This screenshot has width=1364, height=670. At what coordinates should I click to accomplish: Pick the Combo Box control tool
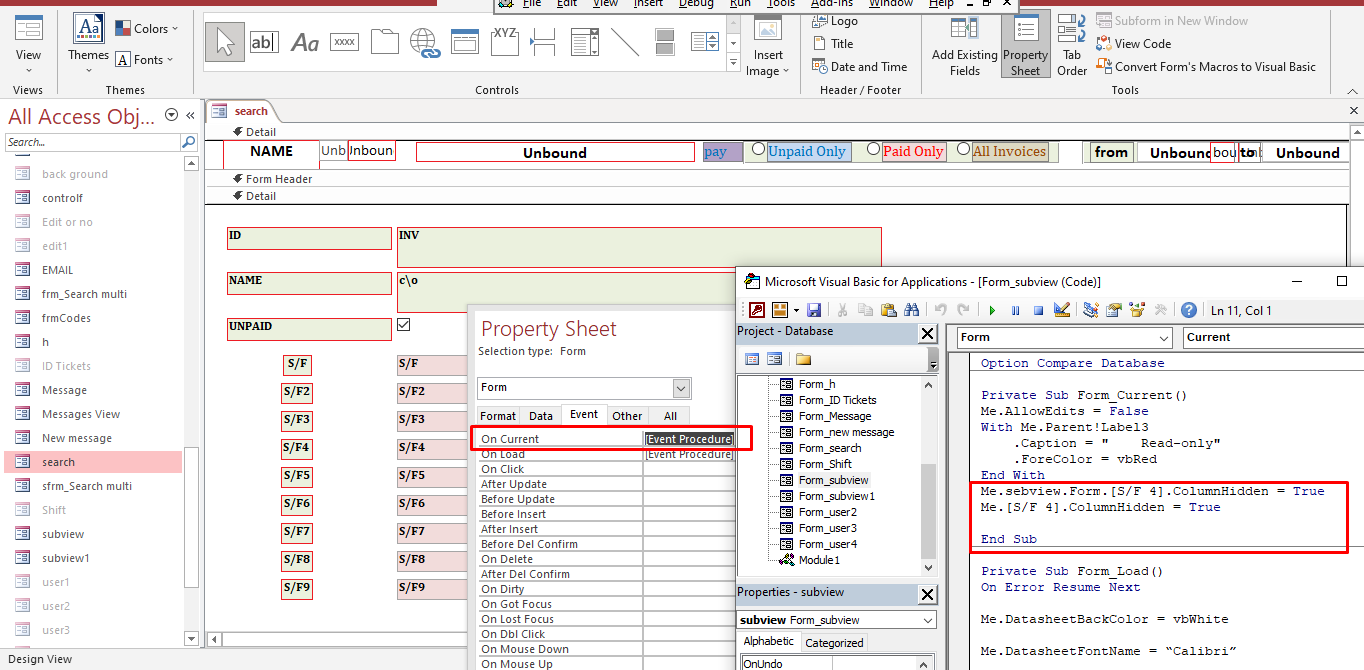[x=585, y=42]
